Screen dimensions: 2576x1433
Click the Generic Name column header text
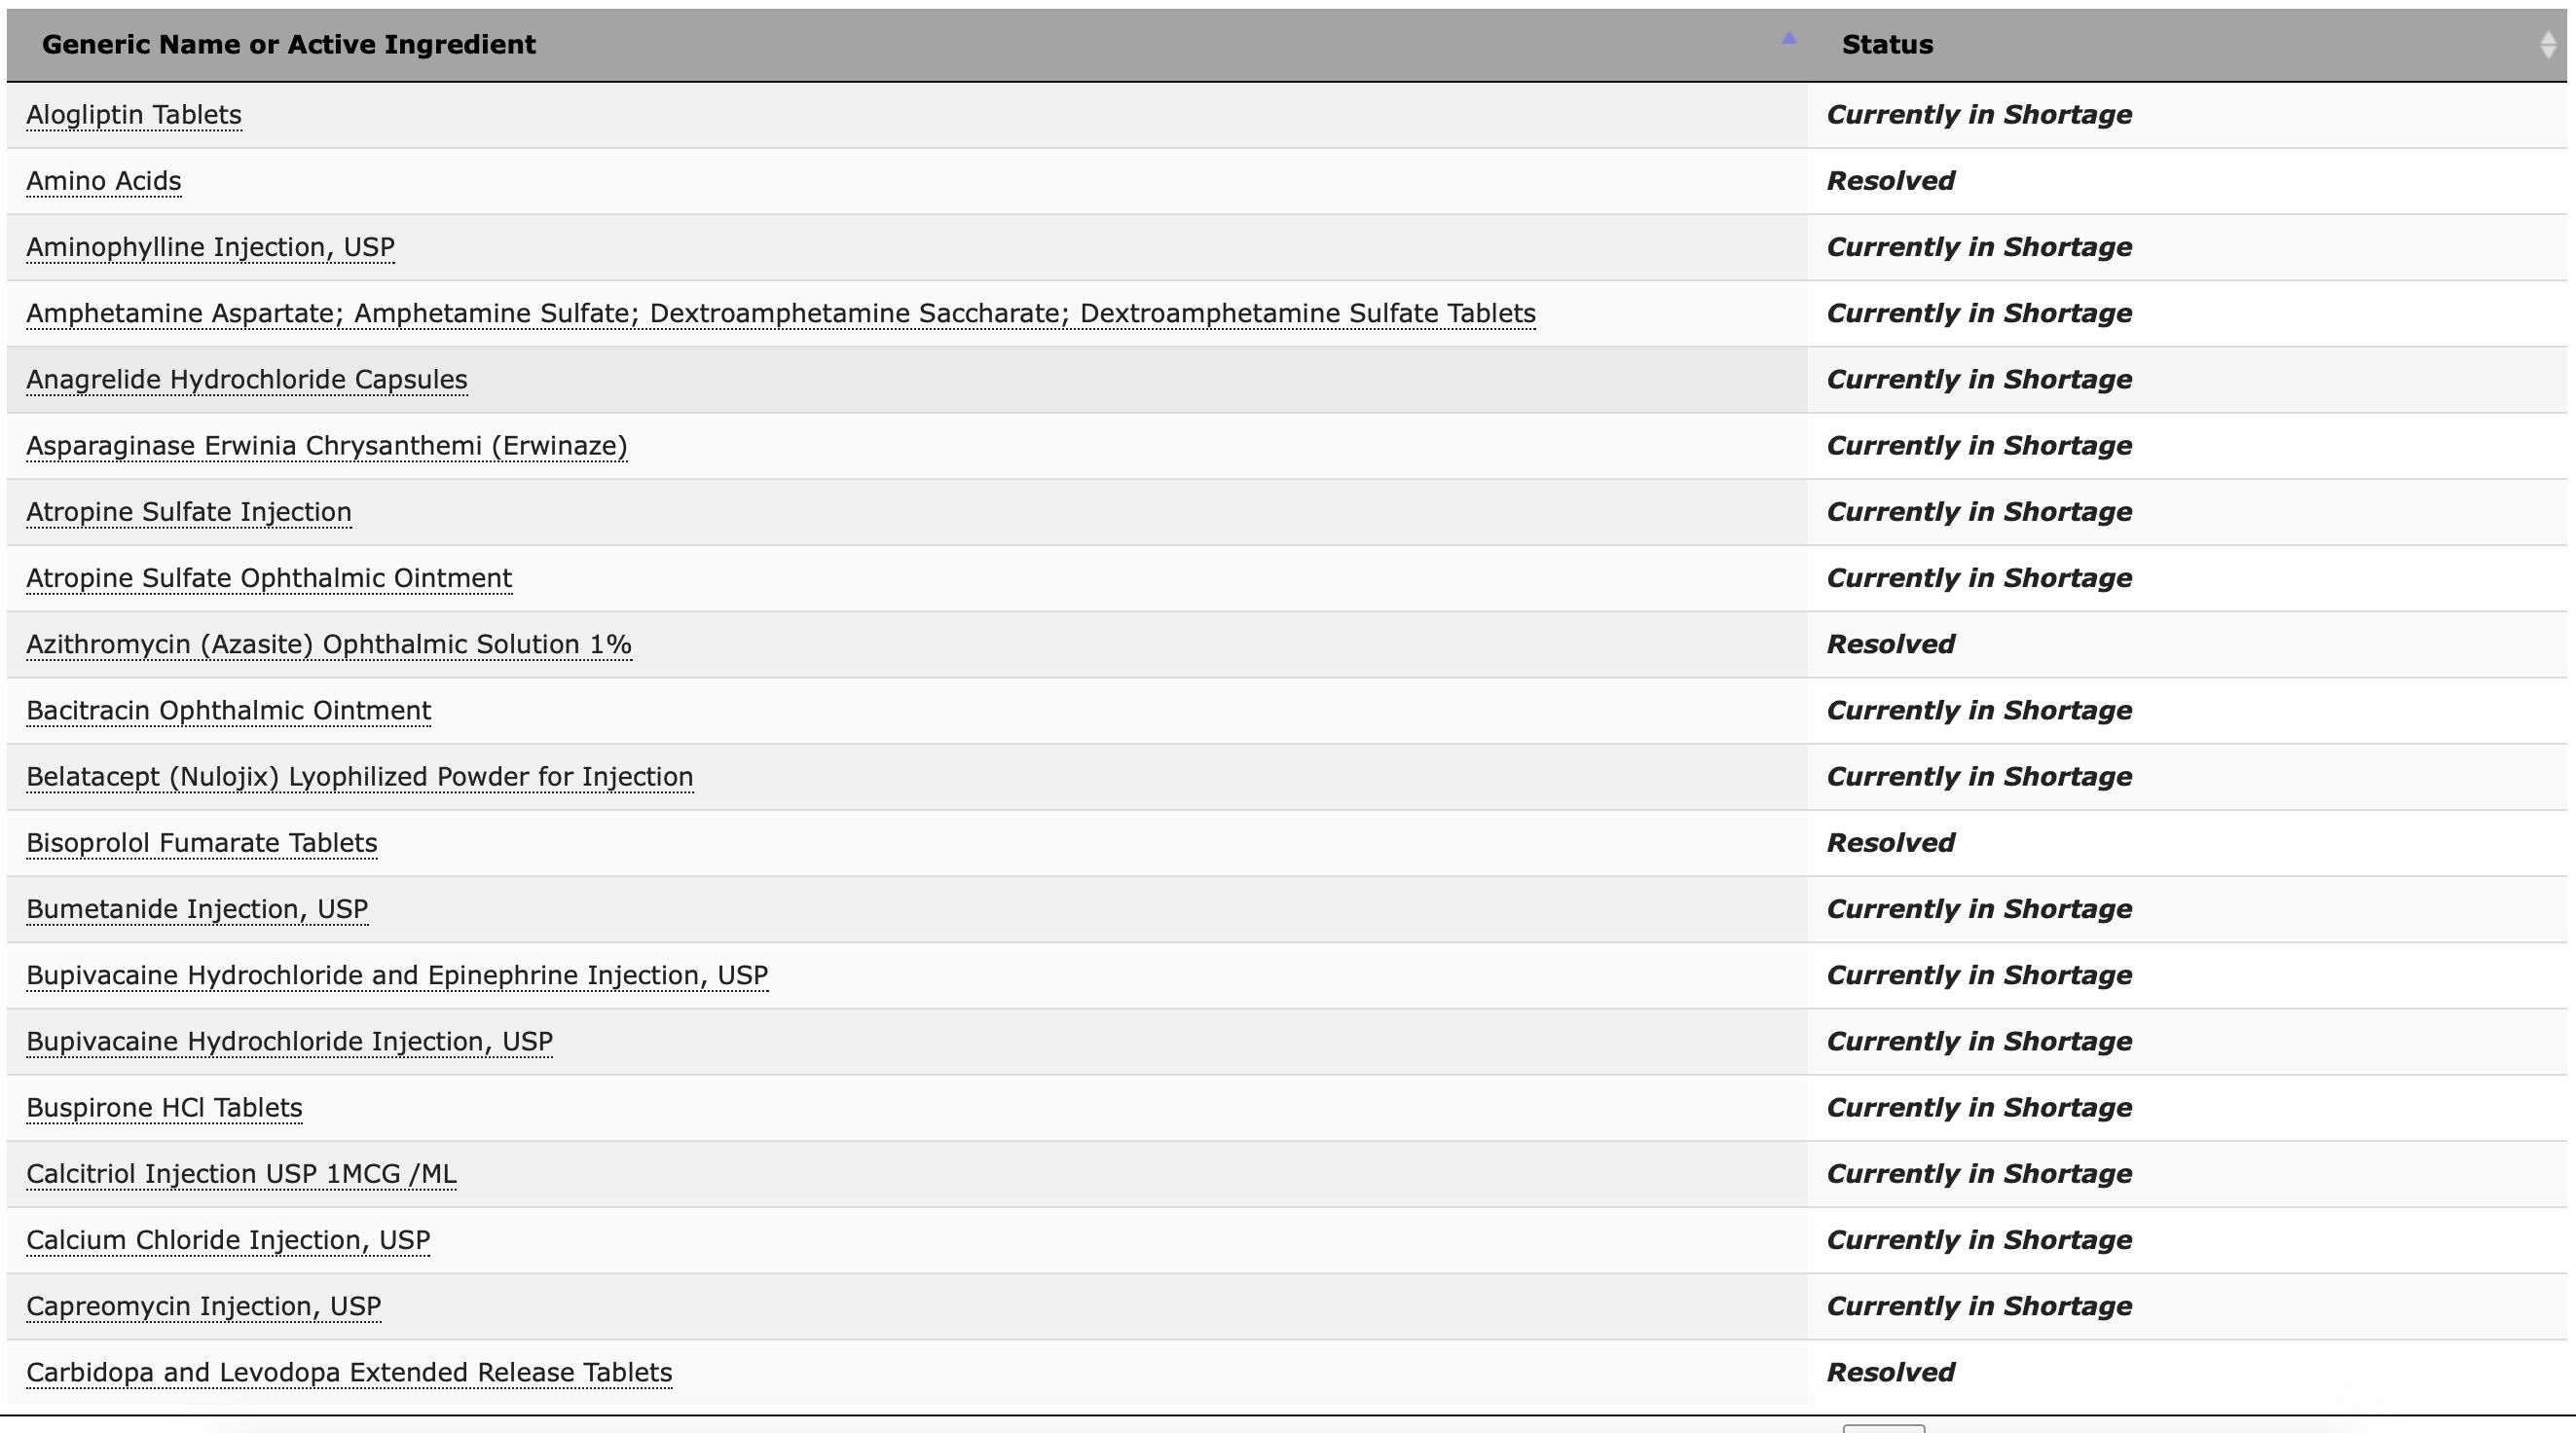pos(288,45)
